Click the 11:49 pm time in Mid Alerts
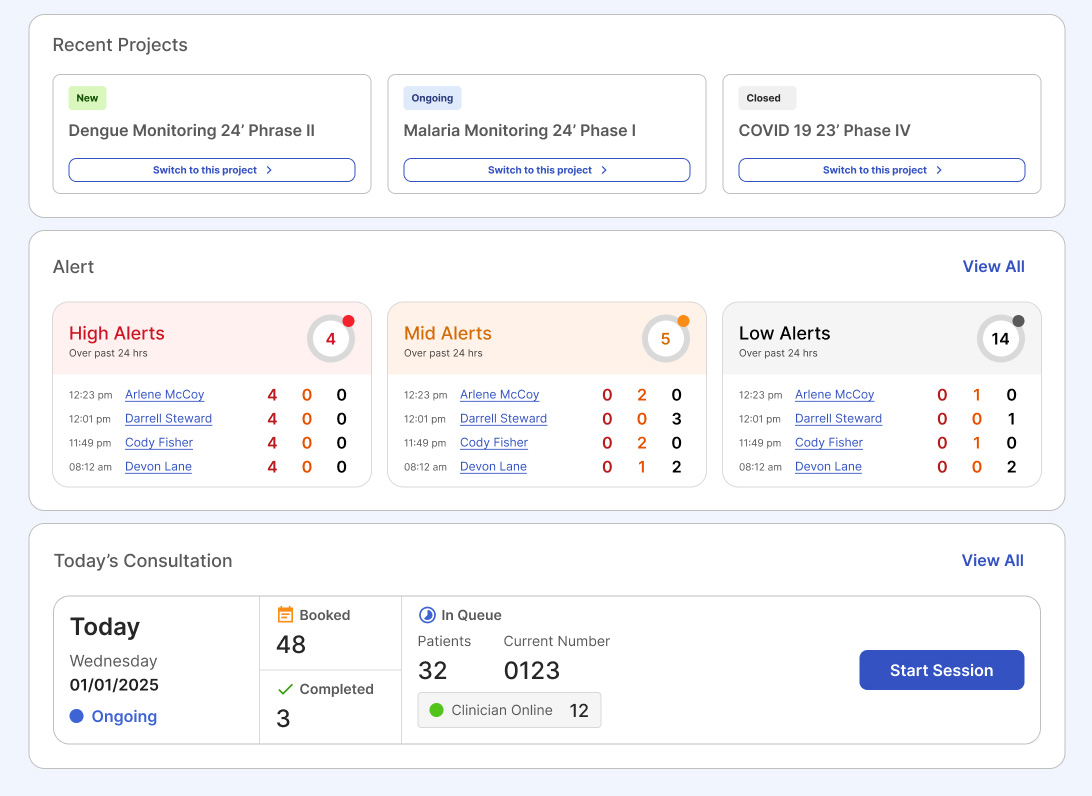1092x796 pixels. point(425,443)
